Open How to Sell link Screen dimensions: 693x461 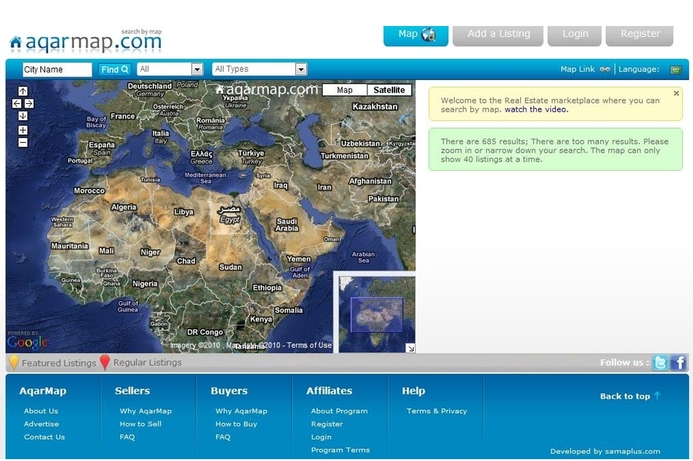pos(140,424)
